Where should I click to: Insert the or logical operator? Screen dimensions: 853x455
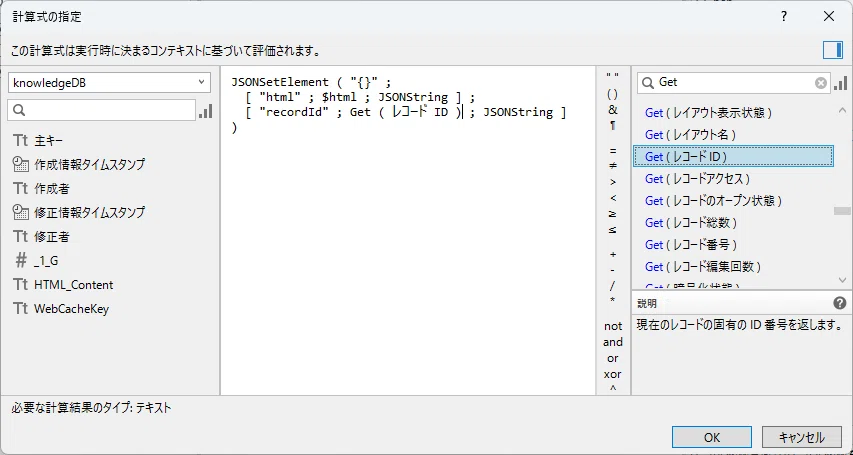[x=613, y=358]
